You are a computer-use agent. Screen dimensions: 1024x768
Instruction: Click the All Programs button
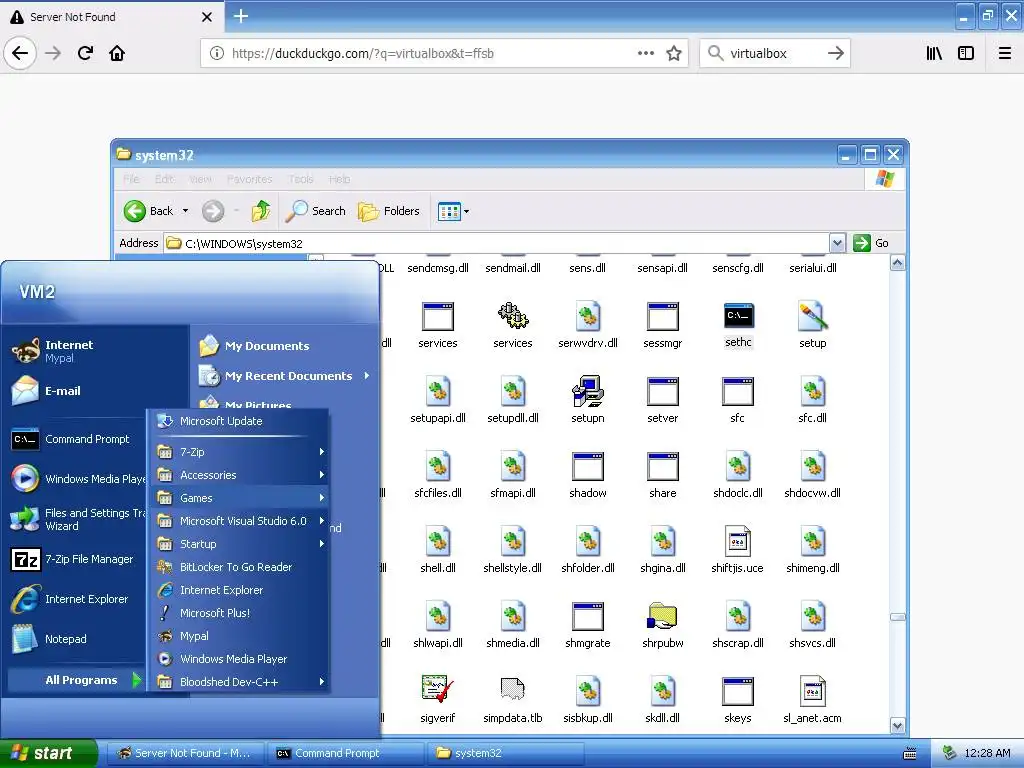(x=76, y=680)
